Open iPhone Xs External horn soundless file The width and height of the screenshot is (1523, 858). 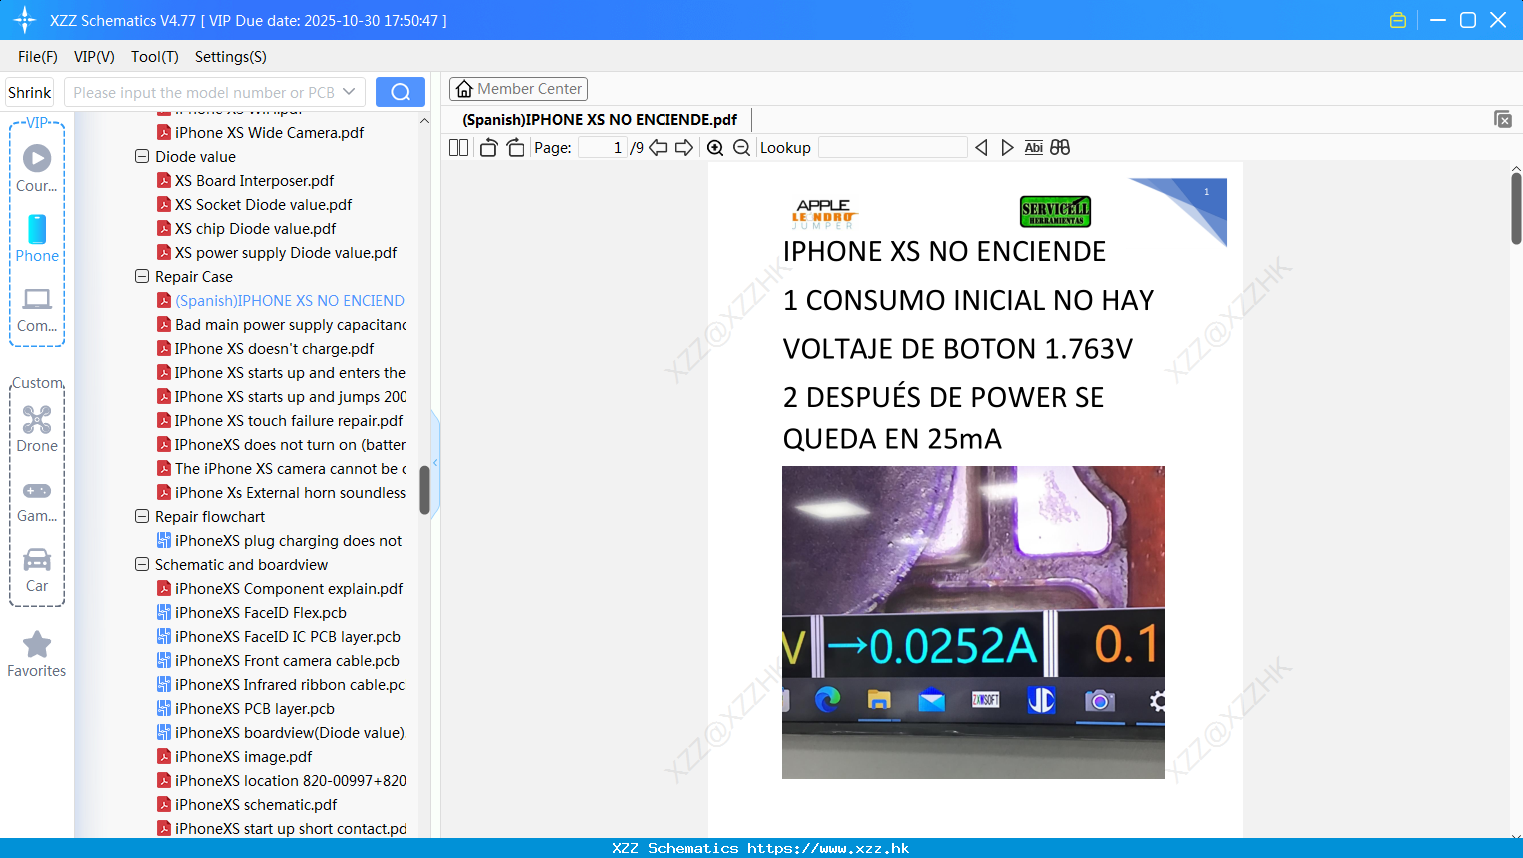pos(290,492)
